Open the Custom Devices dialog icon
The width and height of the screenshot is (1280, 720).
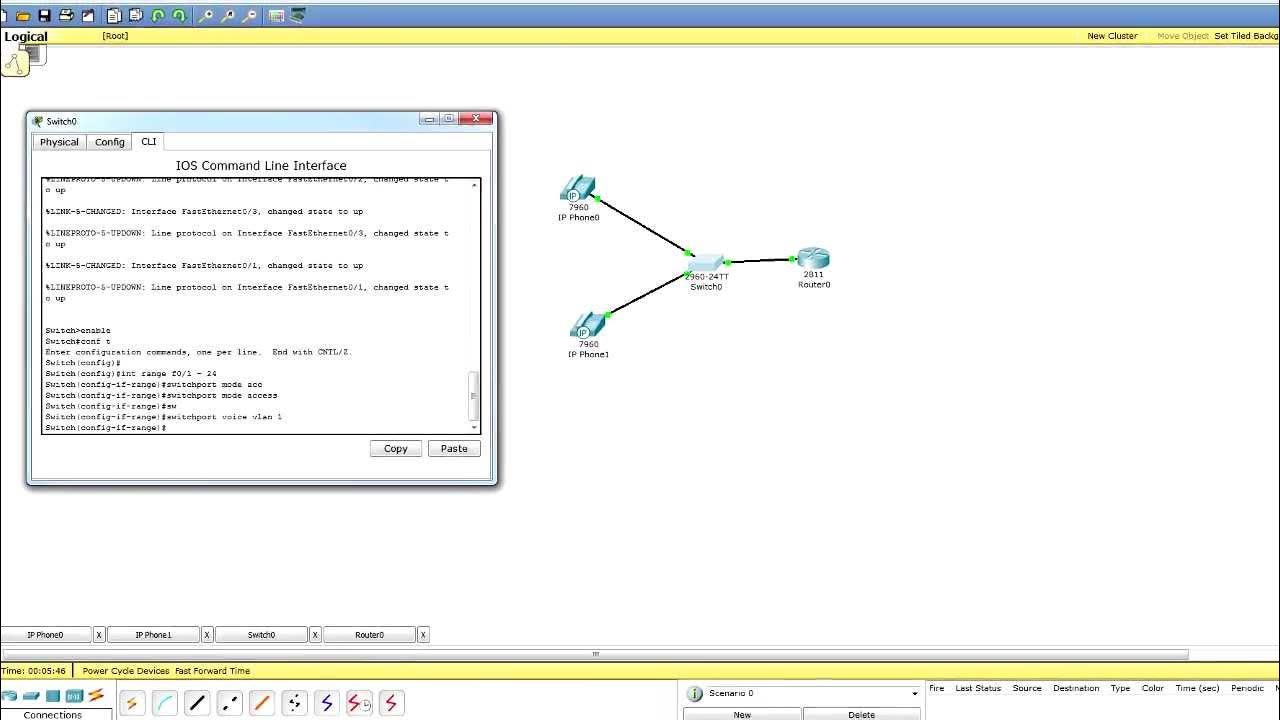[298, 16]
